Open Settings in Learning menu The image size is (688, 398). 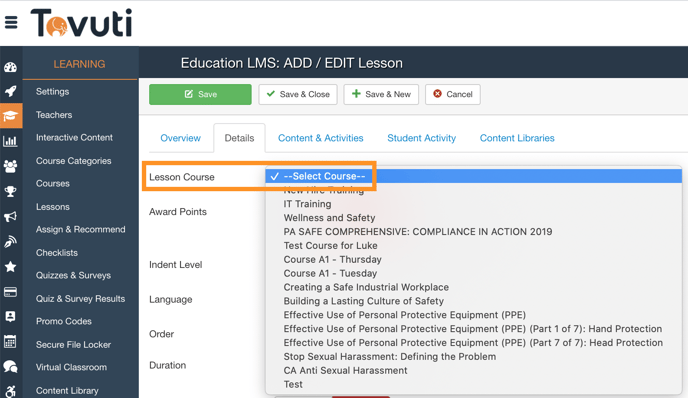click(53, 91)
